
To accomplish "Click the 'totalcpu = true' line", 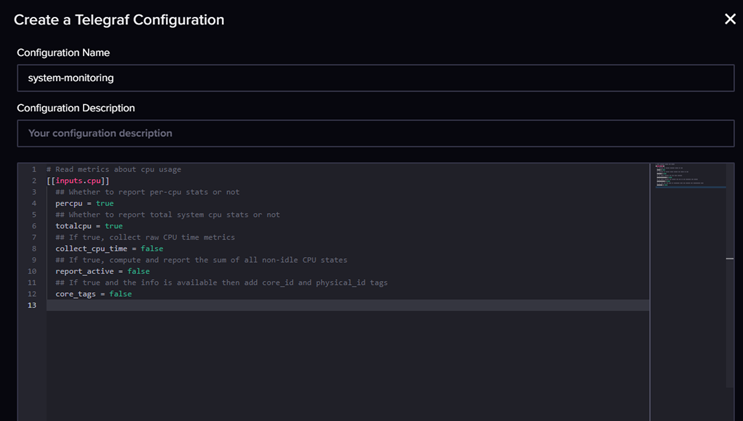I will pos(89,226).
